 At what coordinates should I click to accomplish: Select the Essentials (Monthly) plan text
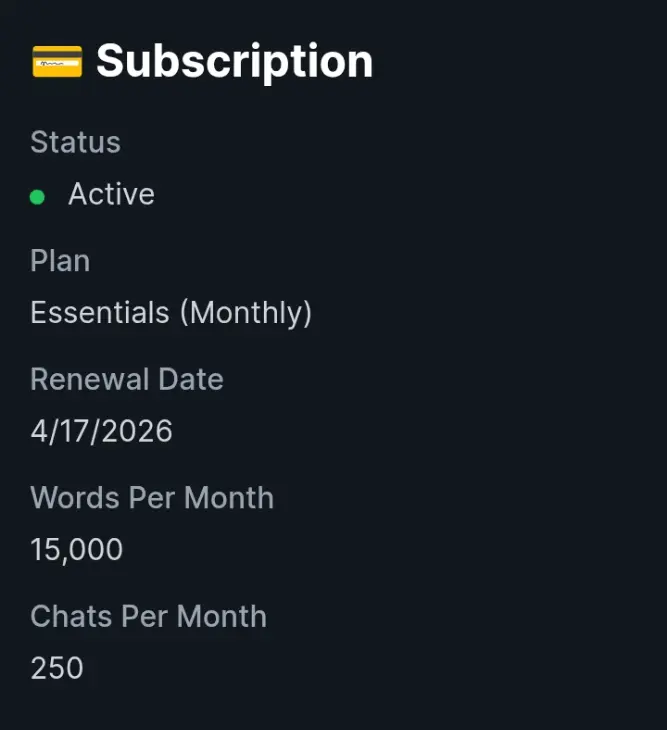[171, 312]
